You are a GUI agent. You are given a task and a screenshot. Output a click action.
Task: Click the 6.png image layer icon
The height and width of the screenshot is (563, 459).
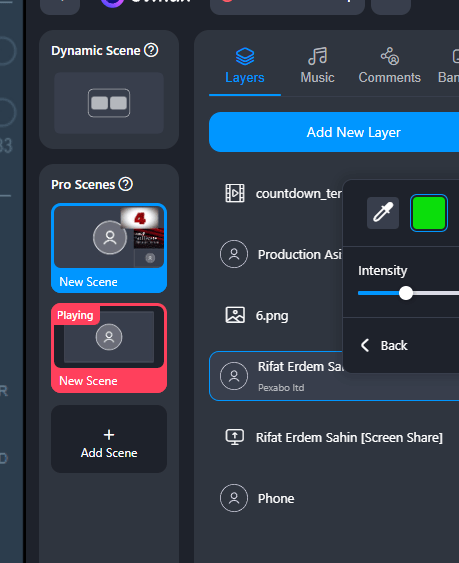coord(235,315)
